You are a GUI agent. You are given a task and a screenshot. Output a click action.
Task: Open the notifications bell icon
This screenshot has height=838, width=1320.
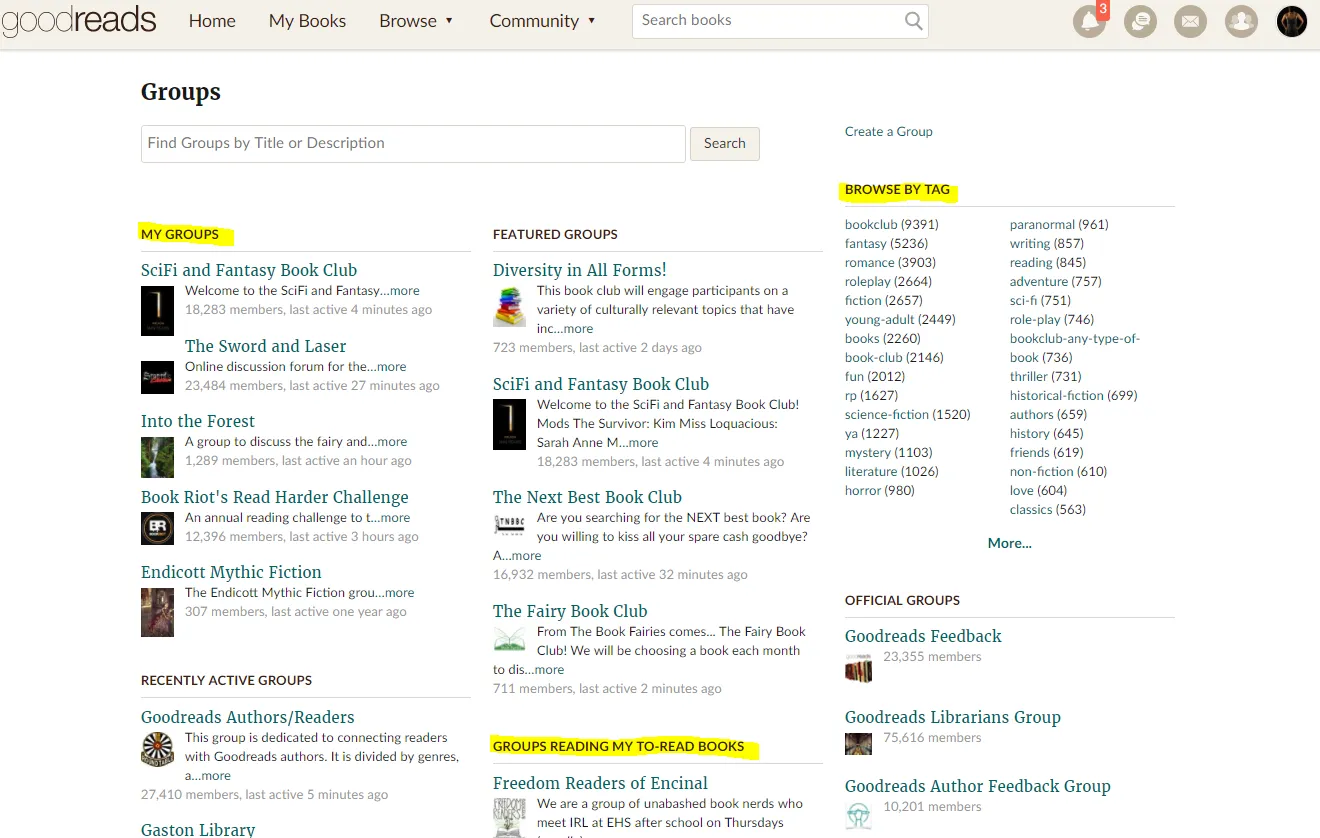pyautogui.click(x=1089, y=21)
